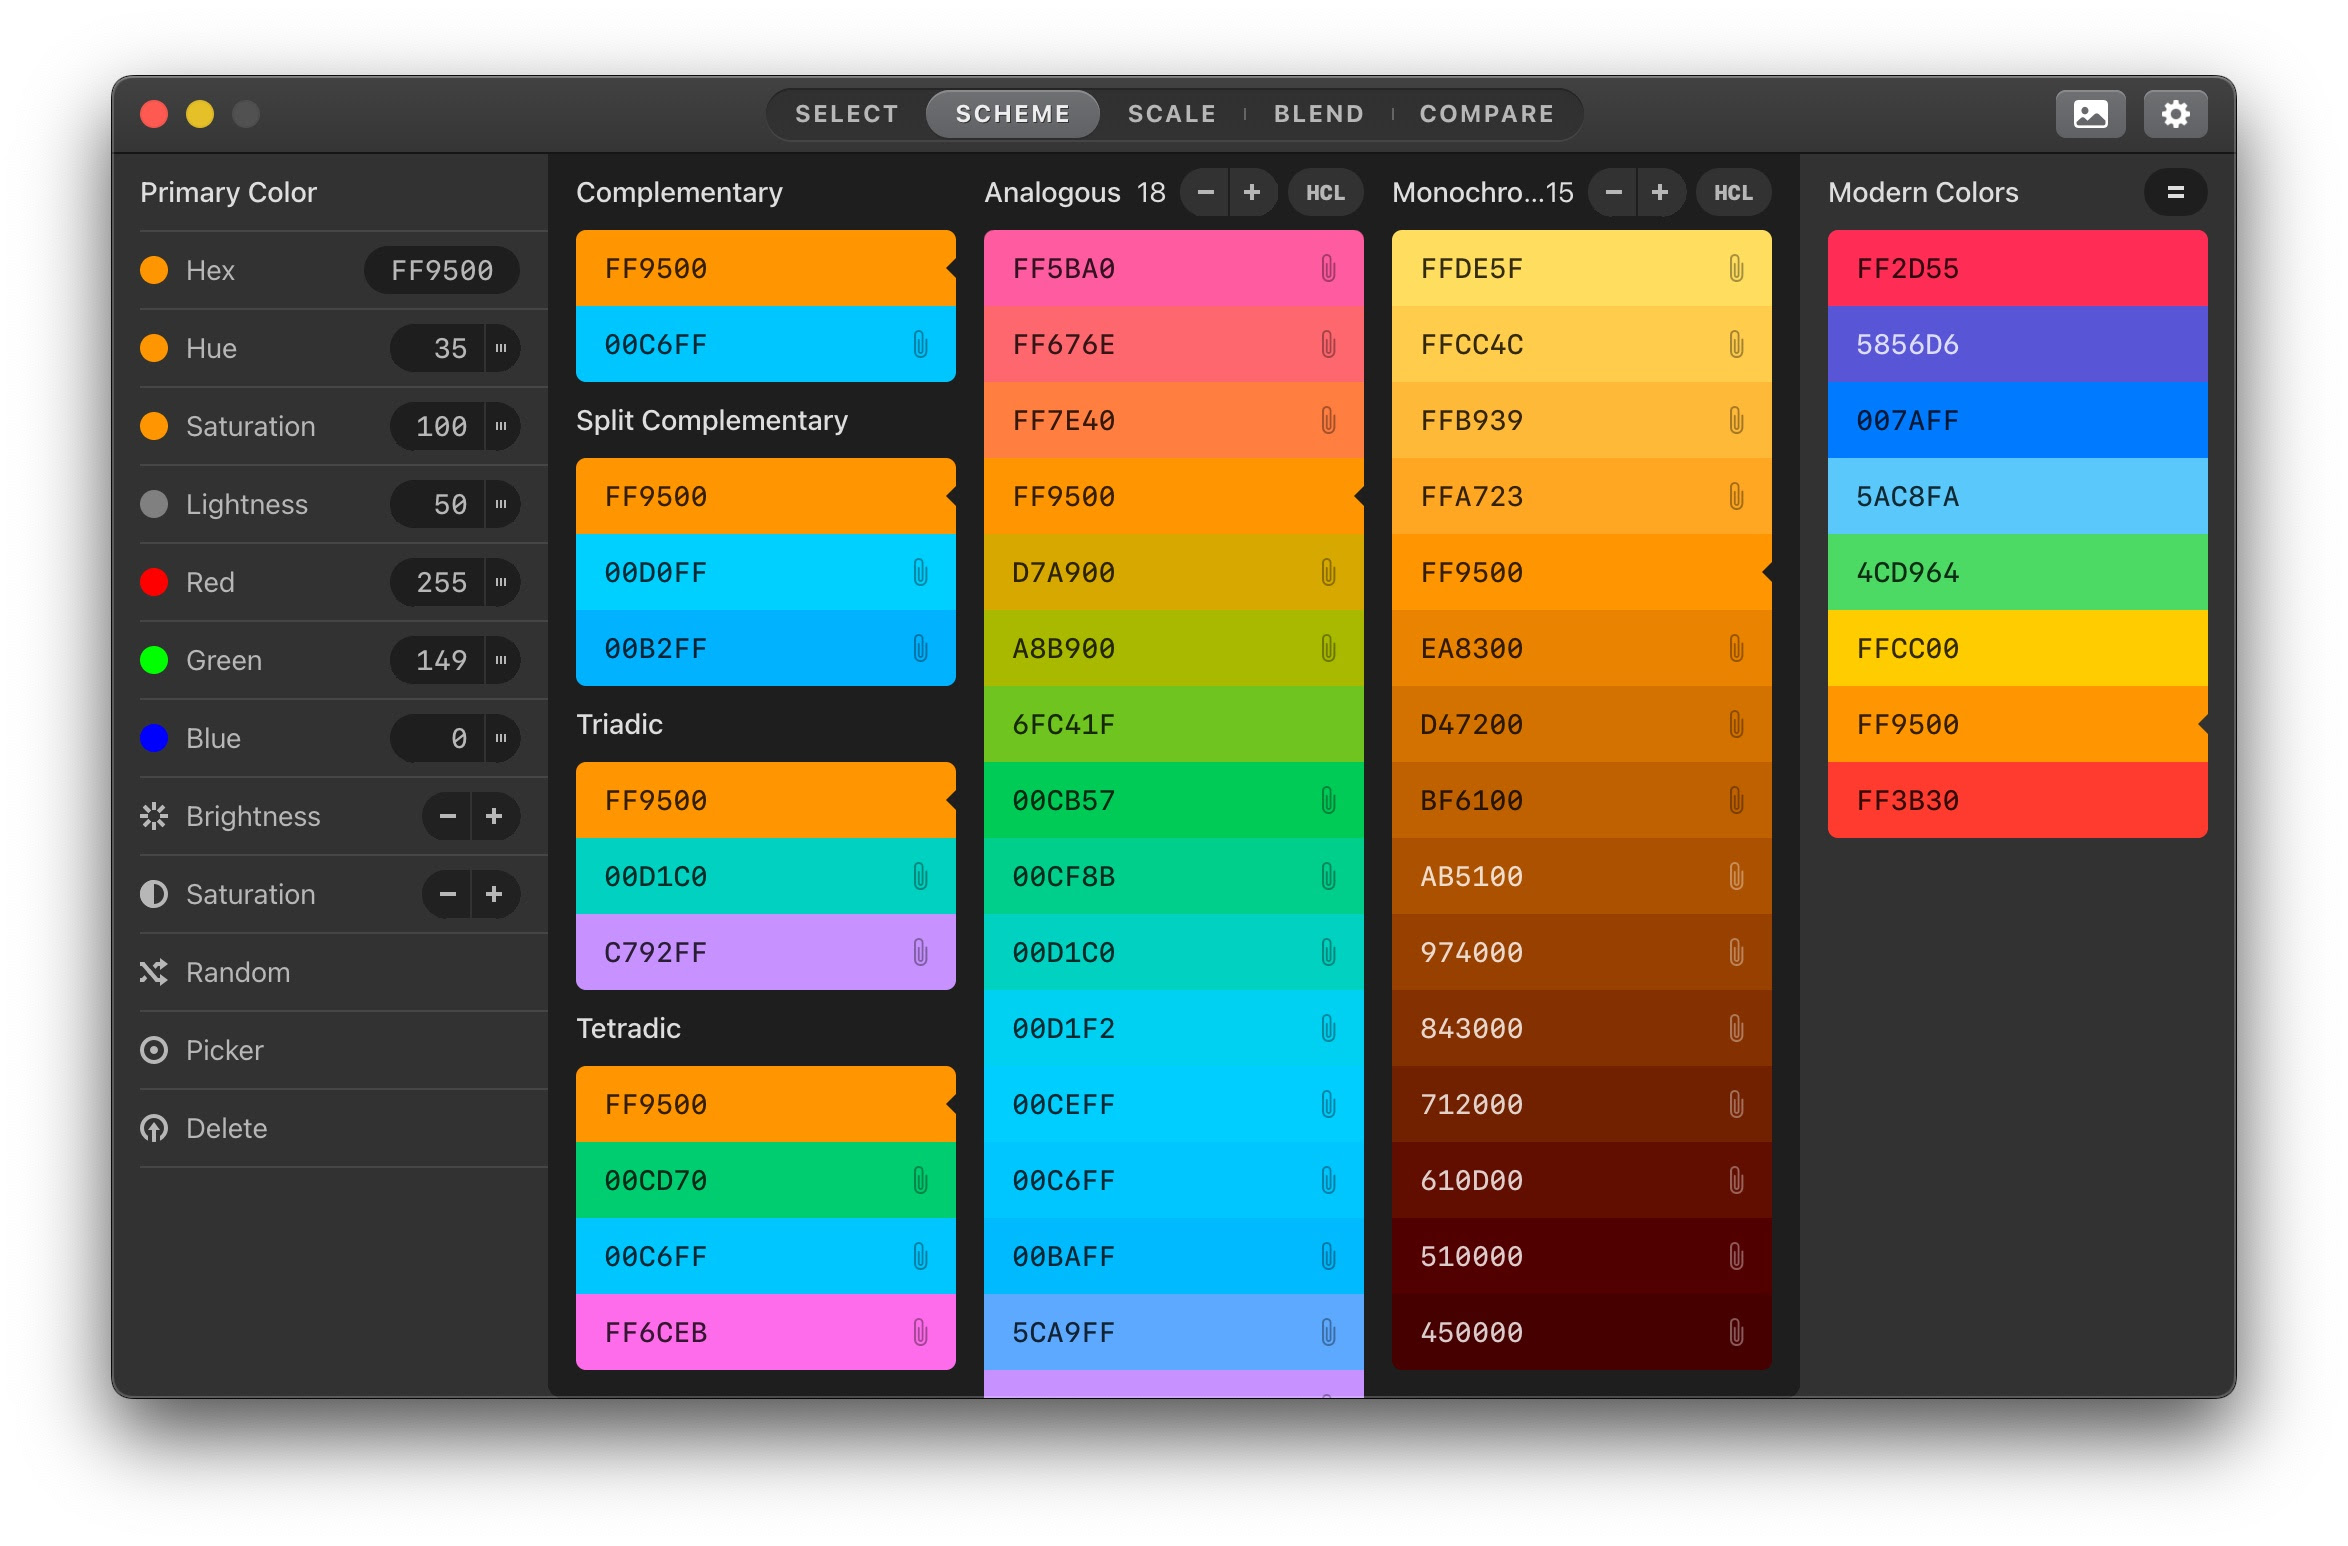2348x1546 pixels.
Task: Click the Hex value field FF9500
Action: (441, 270)
